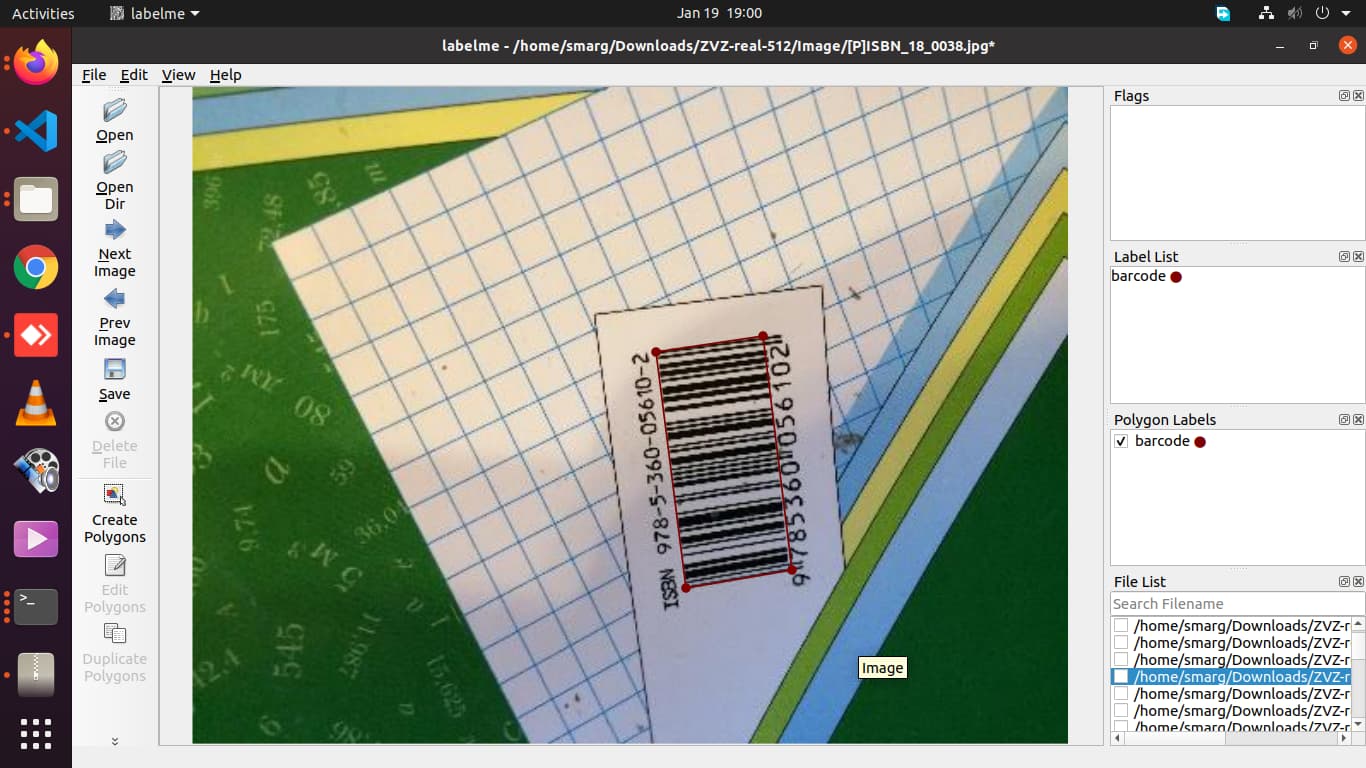Select the highlighted file path in File List

[1242, 677]
